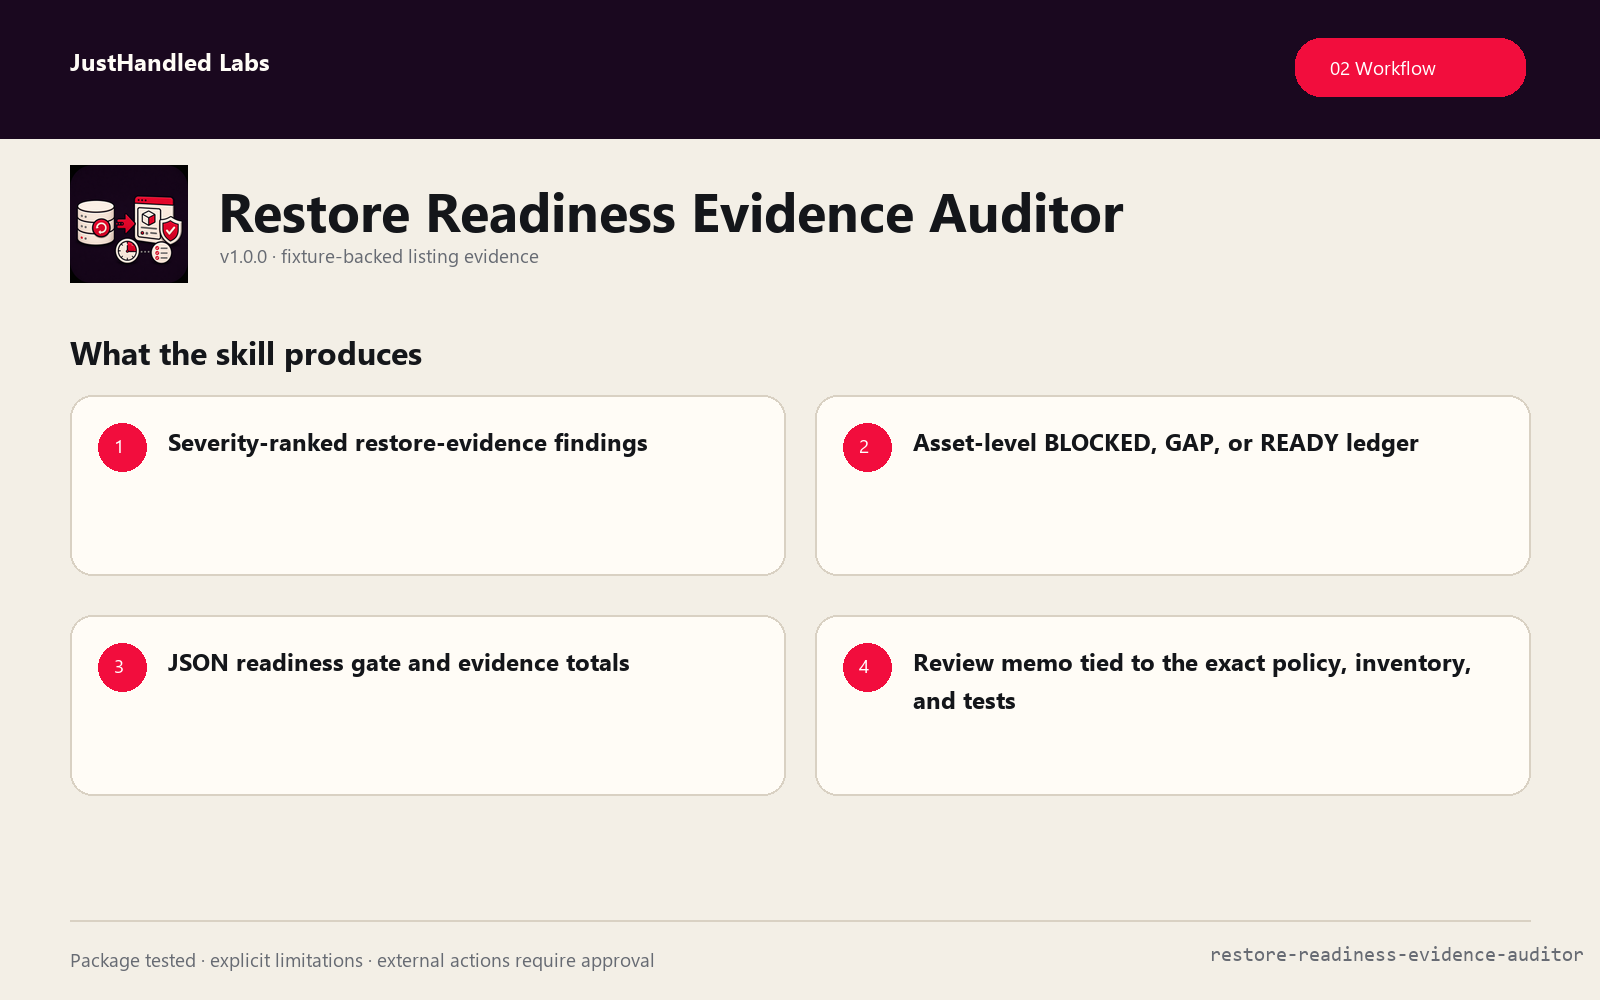Click the number 1 circle badge
This screenshot has width=1600, height=1000.
(122, 447)
